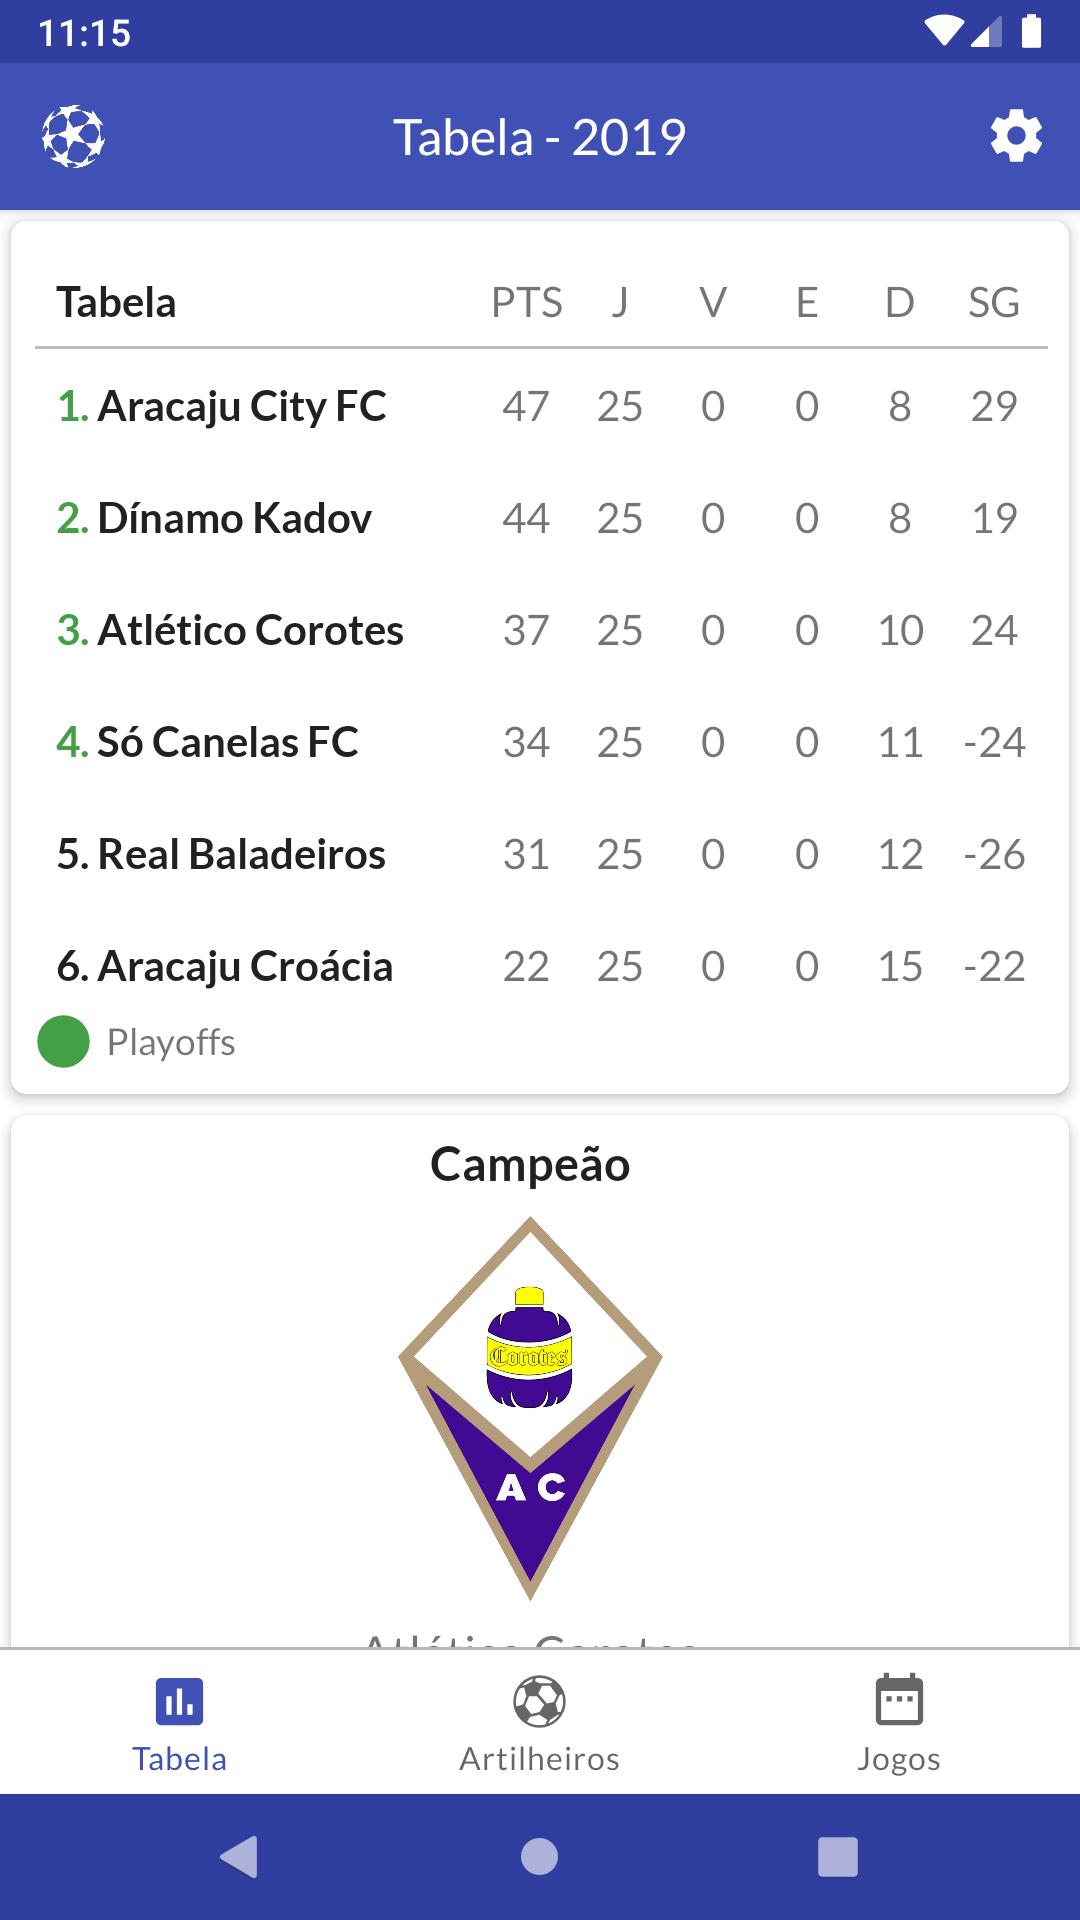
Task: Tap the green Playoffs legend dot
Action: click(63, 1042)
